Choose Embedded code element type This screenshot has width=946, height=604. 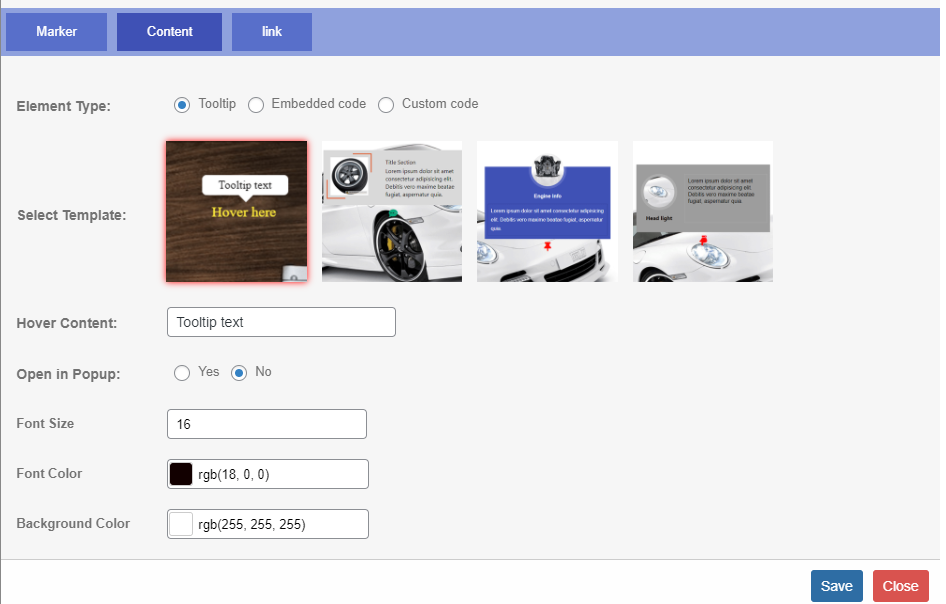256,105
